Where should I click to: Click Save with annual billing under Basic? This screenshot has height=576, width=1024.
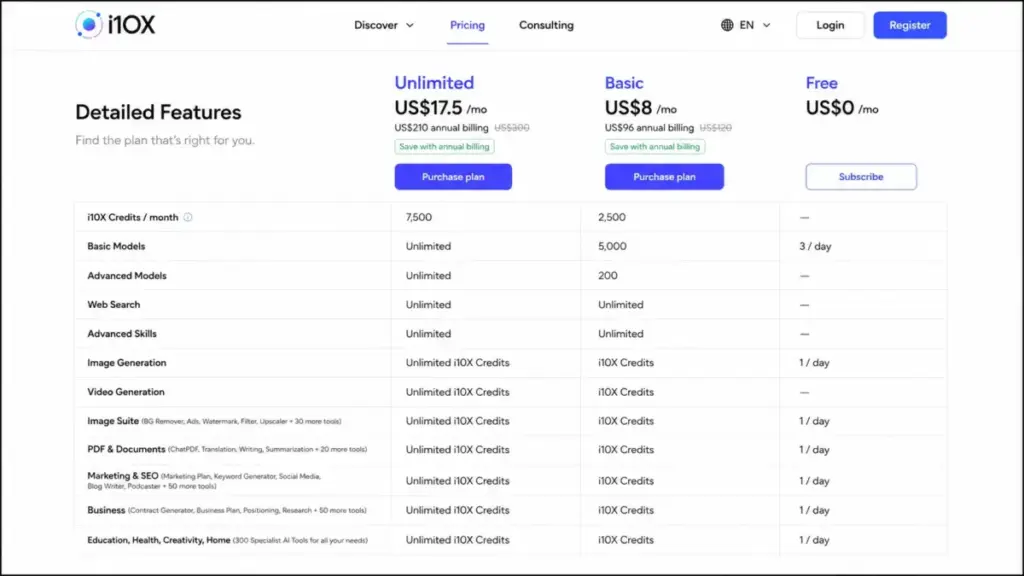(654, 147)
